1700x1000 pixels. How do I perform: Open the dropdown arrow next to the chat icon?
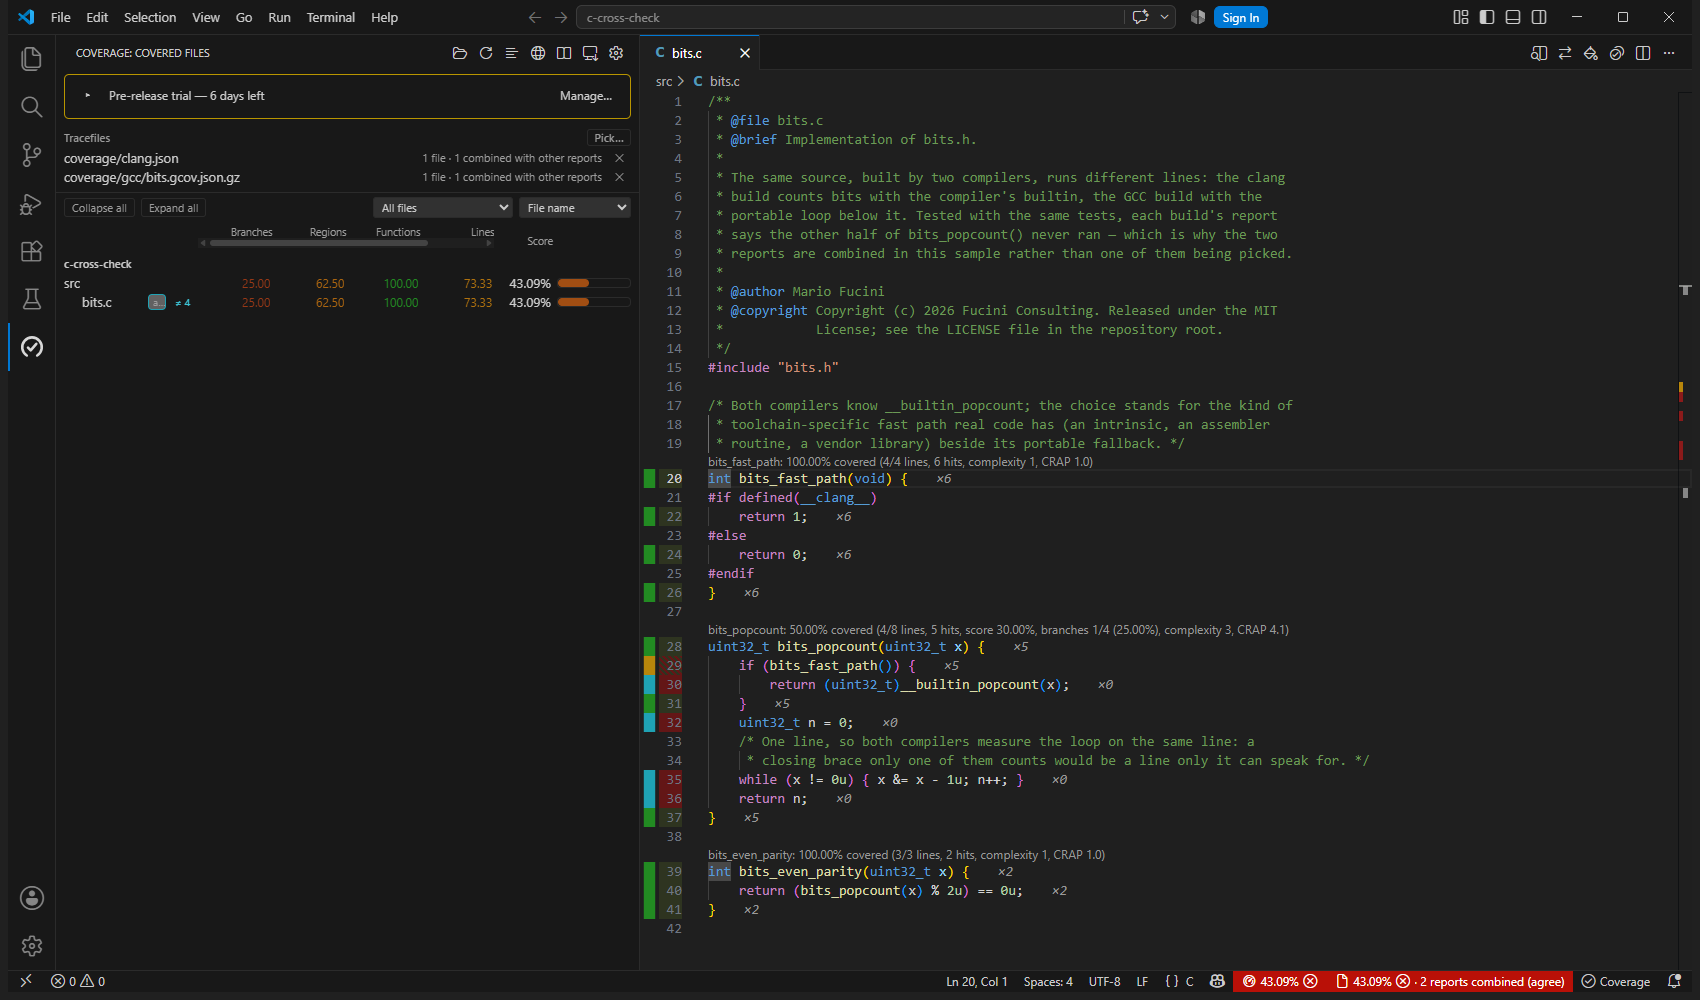[1164, 17]
